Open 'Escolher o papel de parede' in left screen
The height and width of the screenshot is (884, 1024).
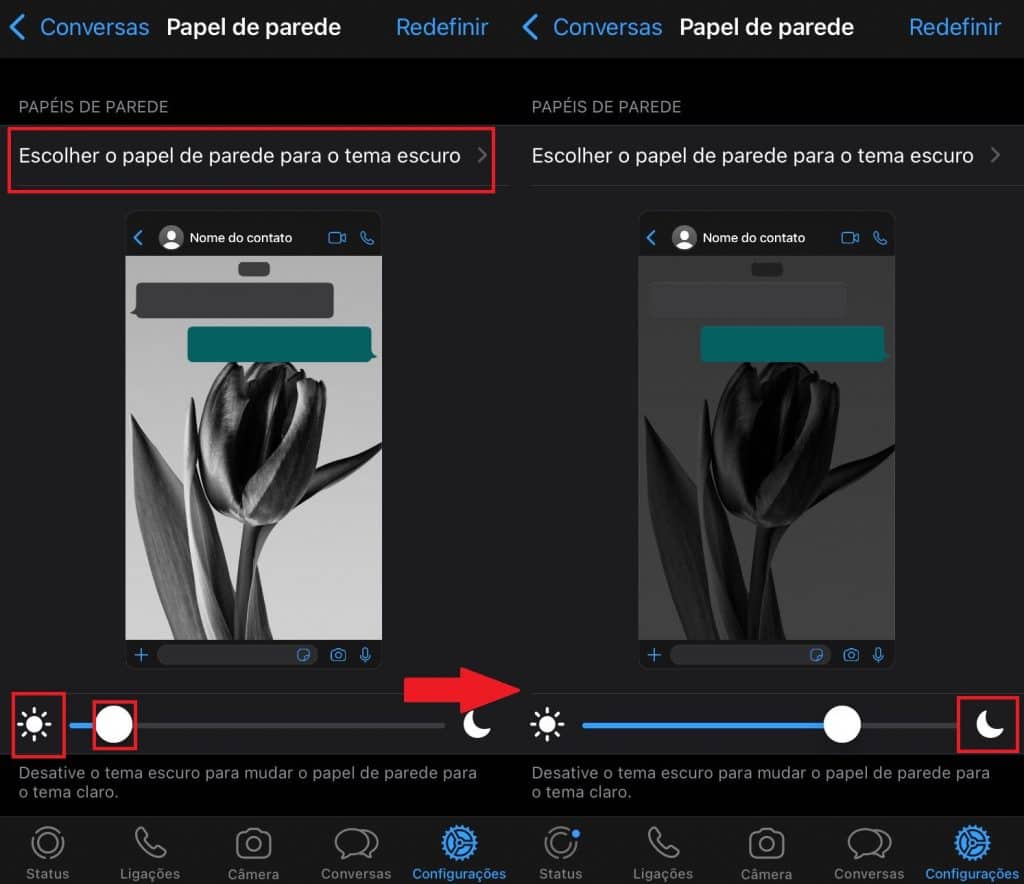[x=251, y=156]
